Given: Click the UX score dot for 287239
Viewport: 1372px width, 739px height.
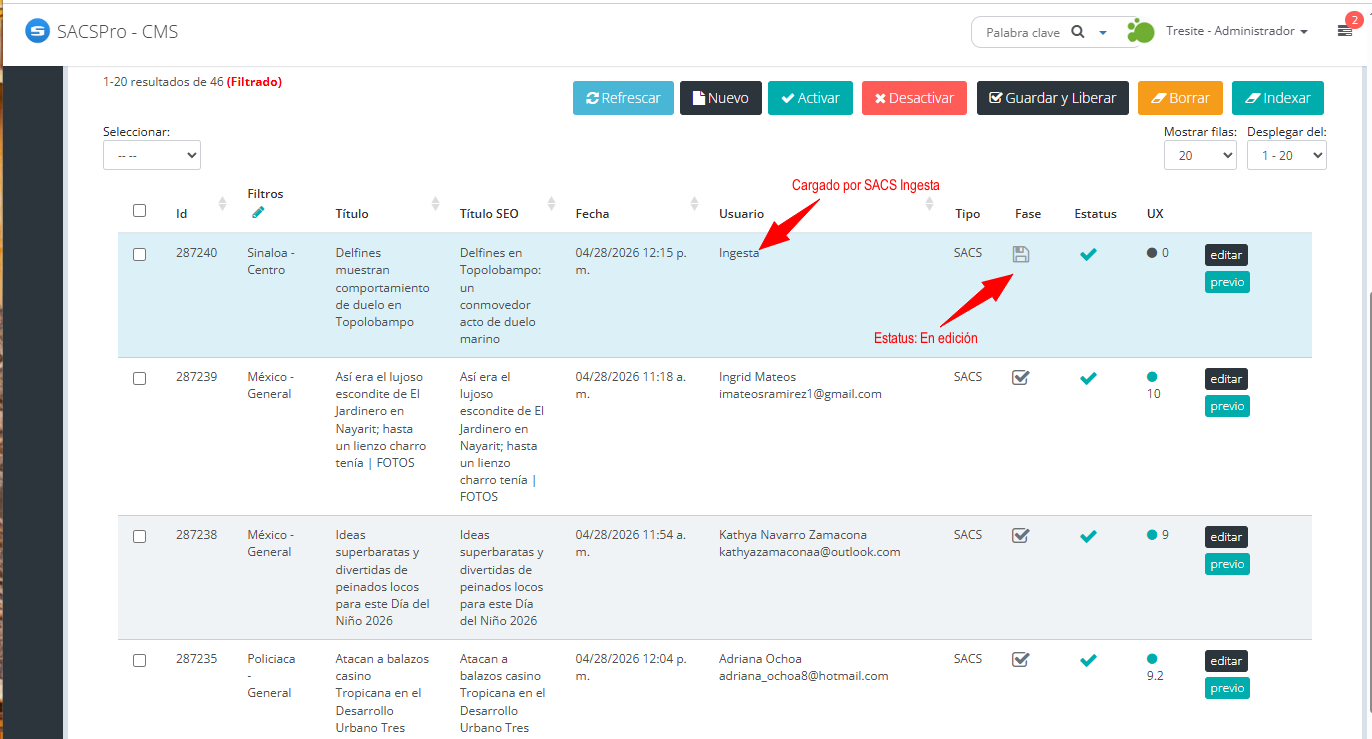Looking at the screenshot, I should pyautogui.click(x=1152, y=377).
